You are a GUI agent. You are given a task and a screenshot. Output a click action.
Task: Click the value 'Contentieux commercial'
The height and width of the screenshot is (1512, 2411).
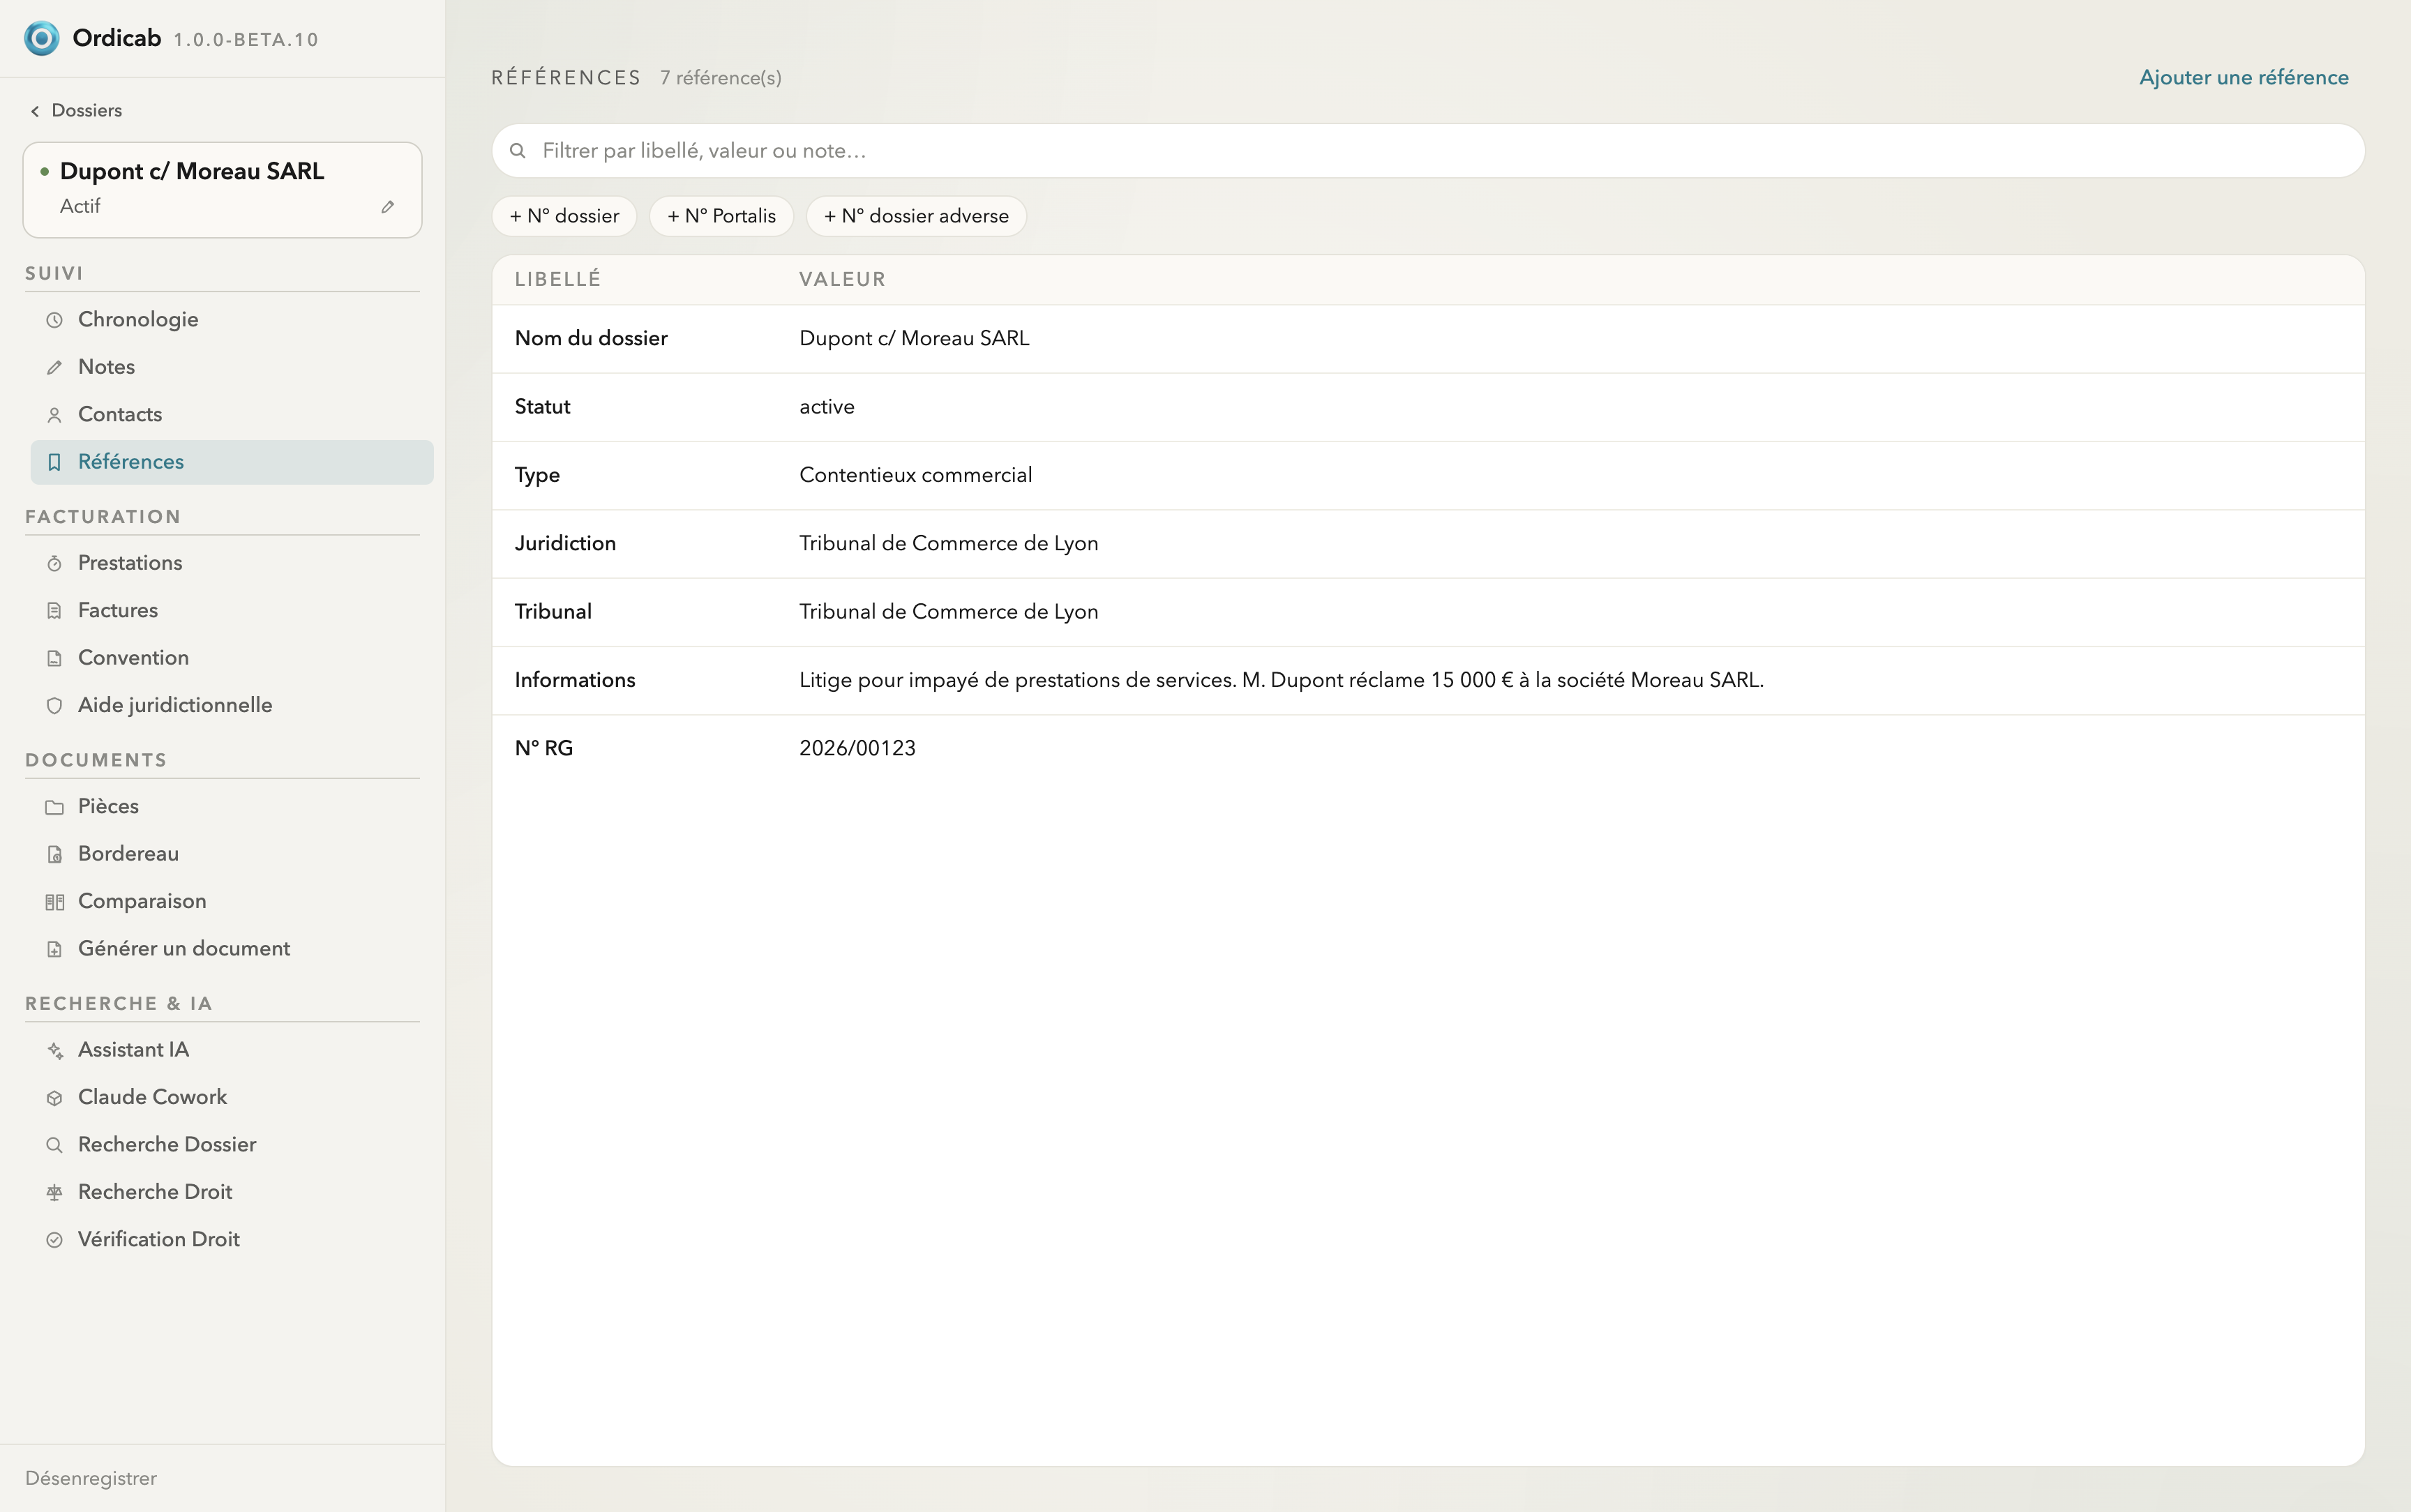click(915, 475)
